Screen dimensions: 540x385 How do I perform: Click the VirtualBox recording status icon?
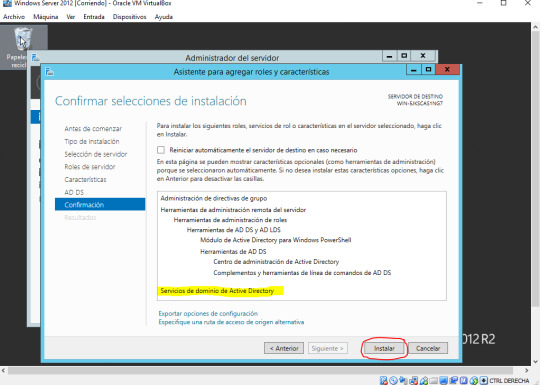tap(454, 380)
